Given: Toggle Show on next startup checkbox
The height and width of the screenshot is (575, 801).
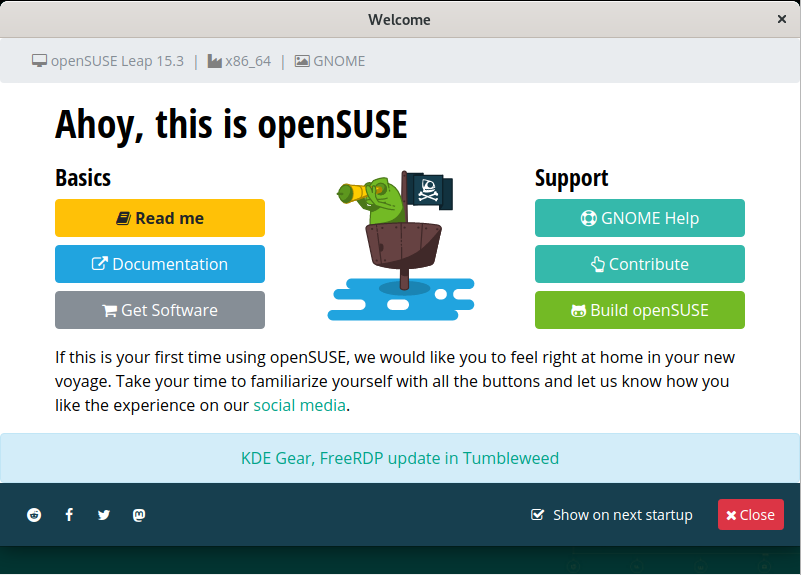Looking at the screenshot, I should (537, 514).
